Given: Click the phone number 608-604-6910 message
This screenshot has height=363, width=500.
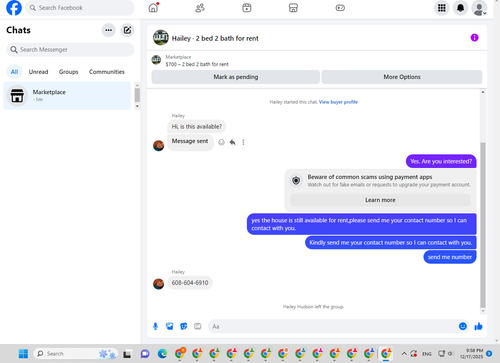Looking at the screenshot, I should point(190,283).
